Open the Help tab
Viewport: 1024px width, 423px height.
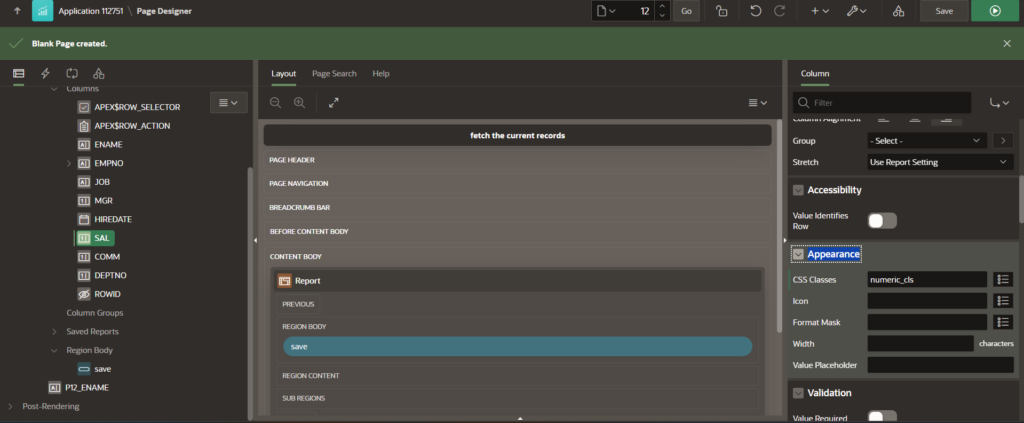pyautogui.click(x=380, y=73)
